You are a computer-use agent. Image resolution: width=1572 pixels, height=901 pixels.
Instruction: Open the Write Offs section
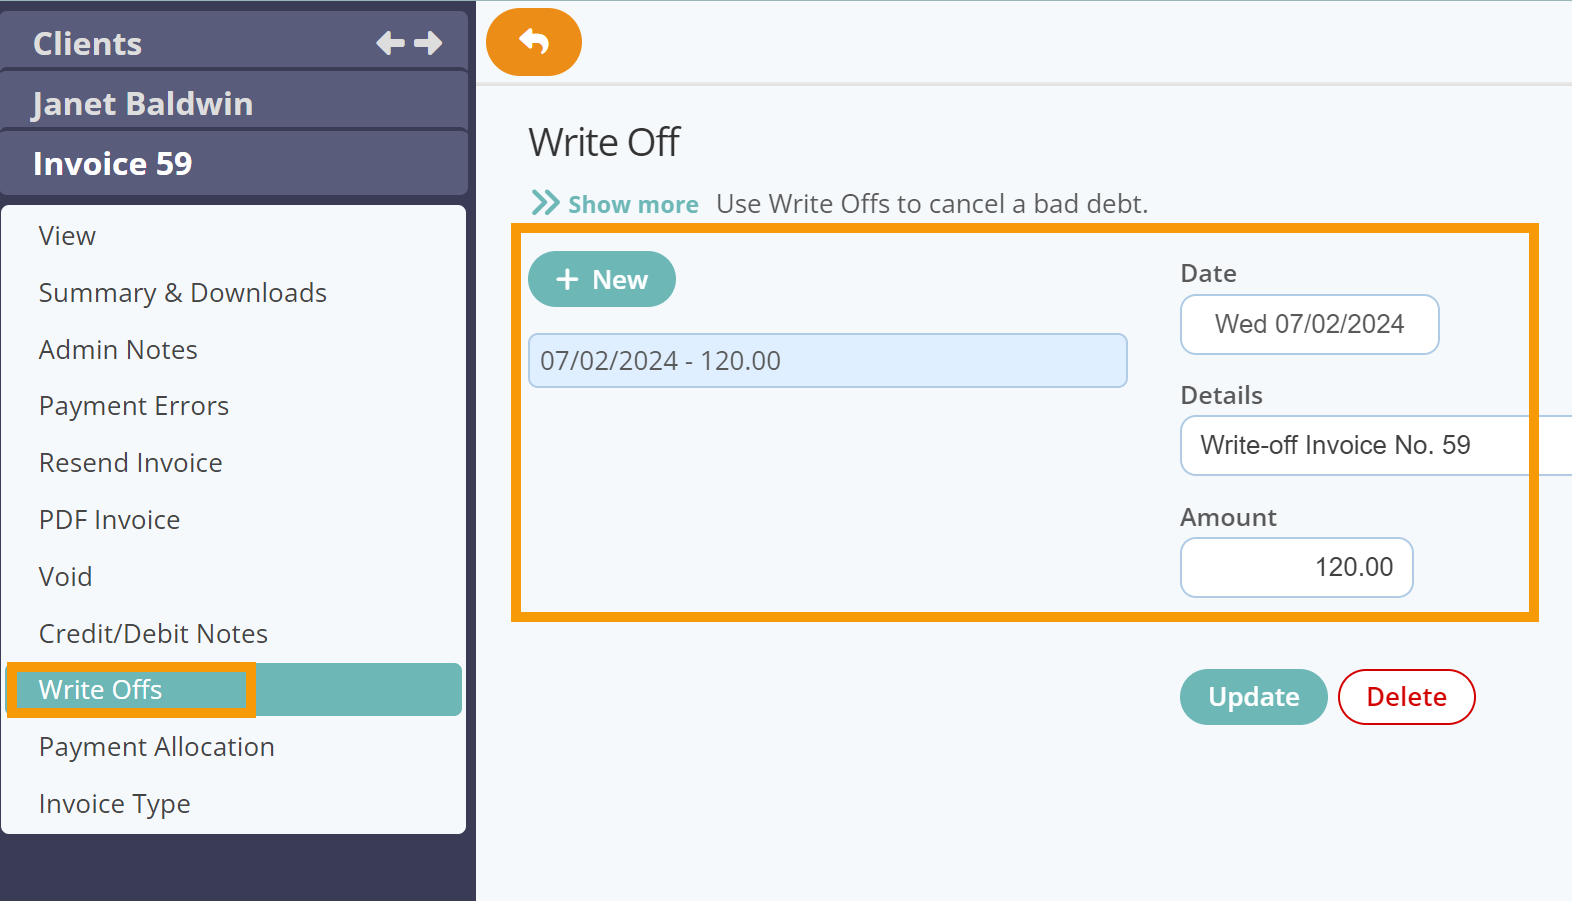tap(100, 689)
